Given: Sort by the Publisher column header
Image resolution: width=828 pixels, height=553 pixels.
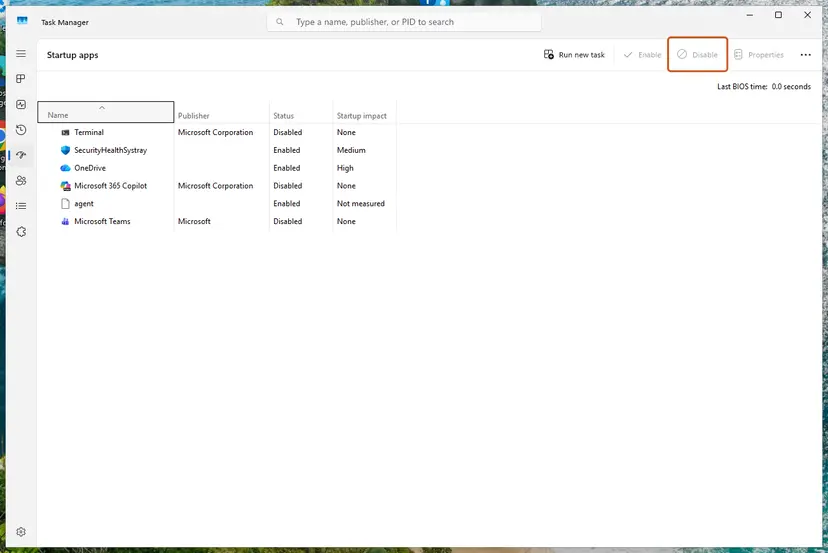Looking at the screenshot, I should 221,115.
